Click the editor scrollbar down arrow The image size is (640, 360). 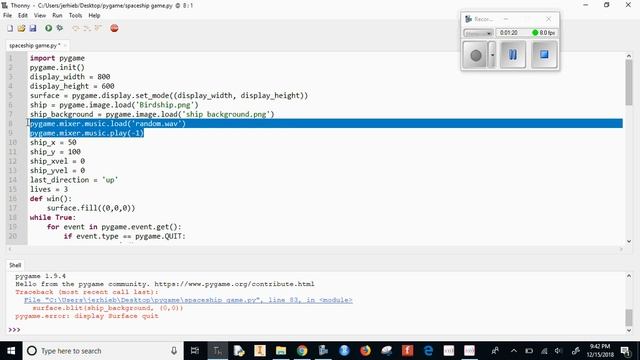pyautogui.click(x=629, y=241)
